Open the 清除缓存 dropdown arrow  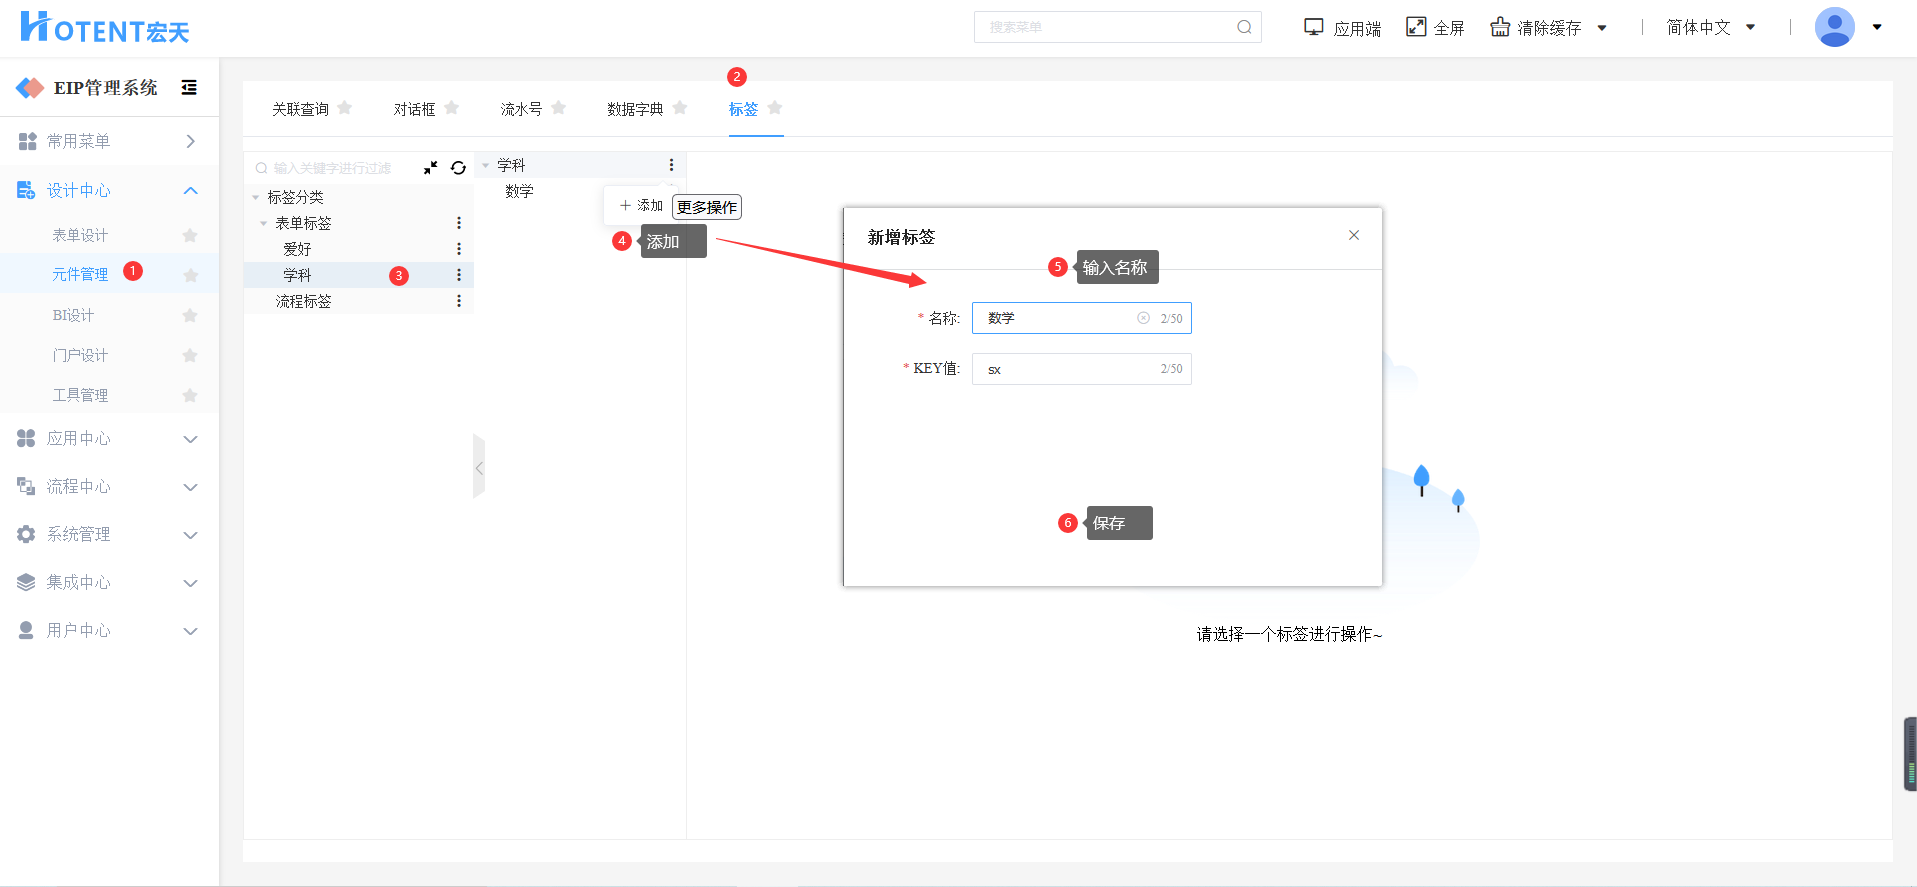click(x=1602, y=28)
